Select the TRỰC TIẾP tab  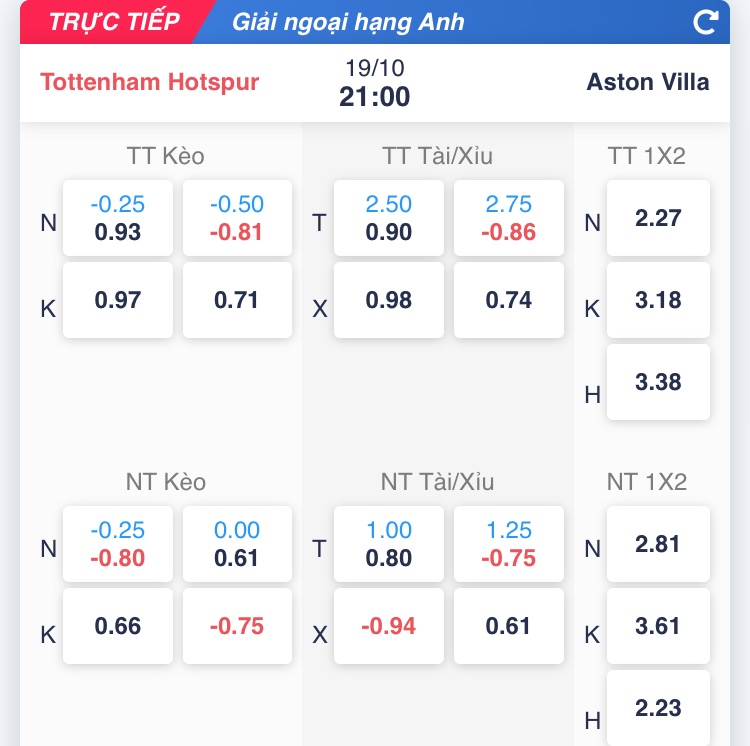click(x=113, y=22)
